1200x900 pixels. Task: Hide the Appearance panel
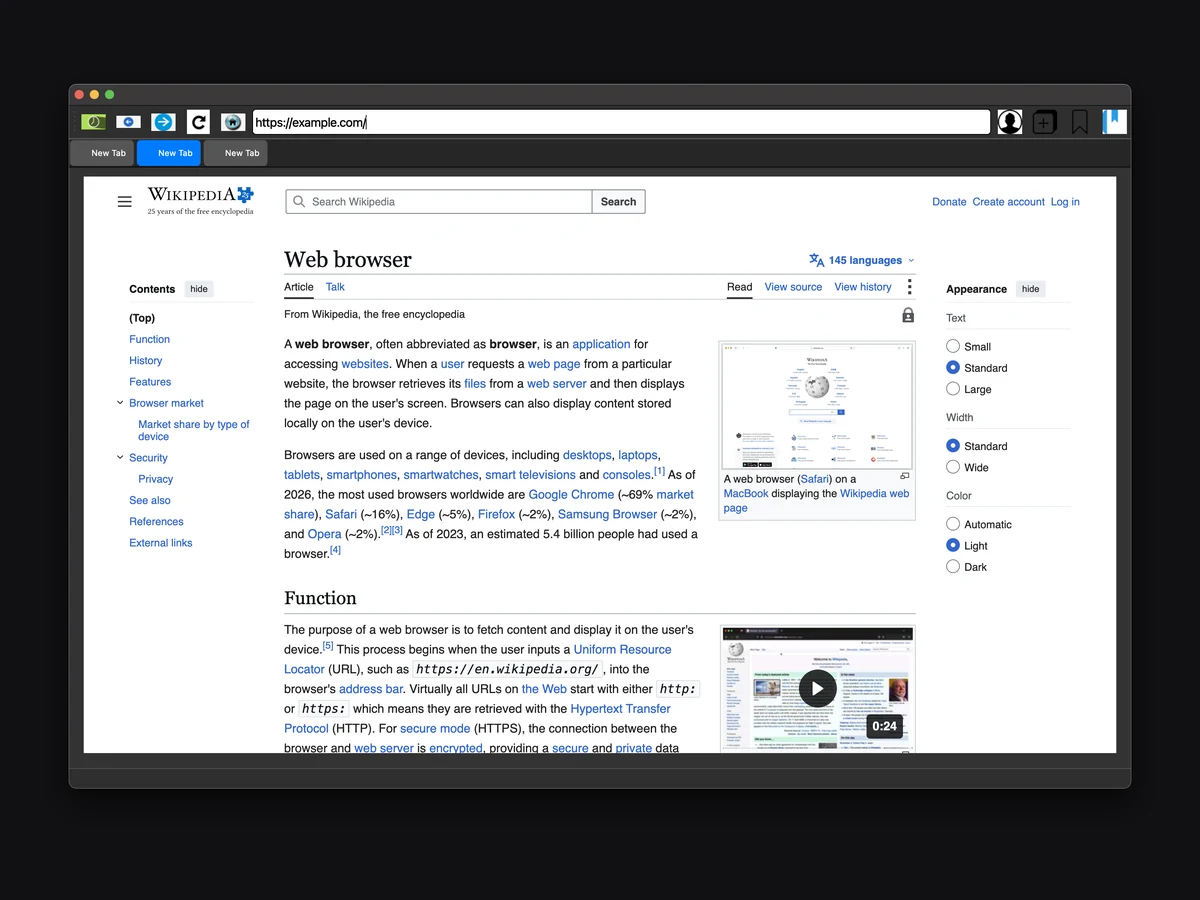(x=1031, y=289)
